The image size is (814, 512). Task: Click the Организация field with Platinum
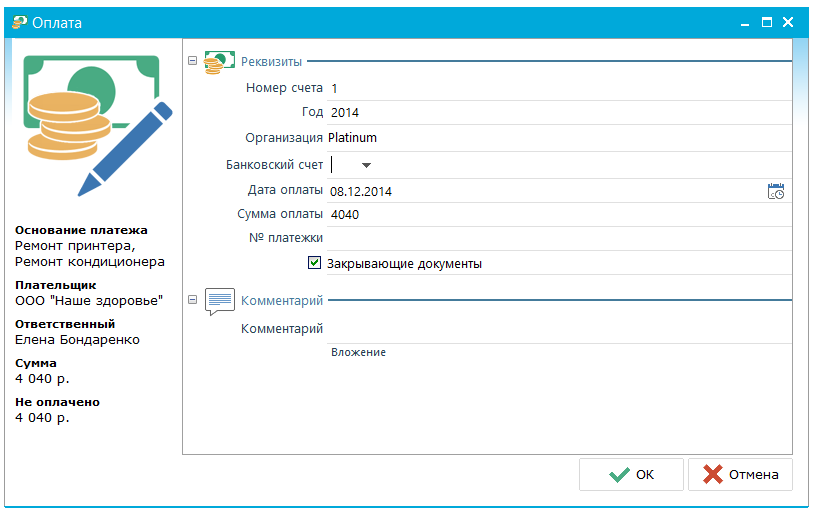(559, 138)
